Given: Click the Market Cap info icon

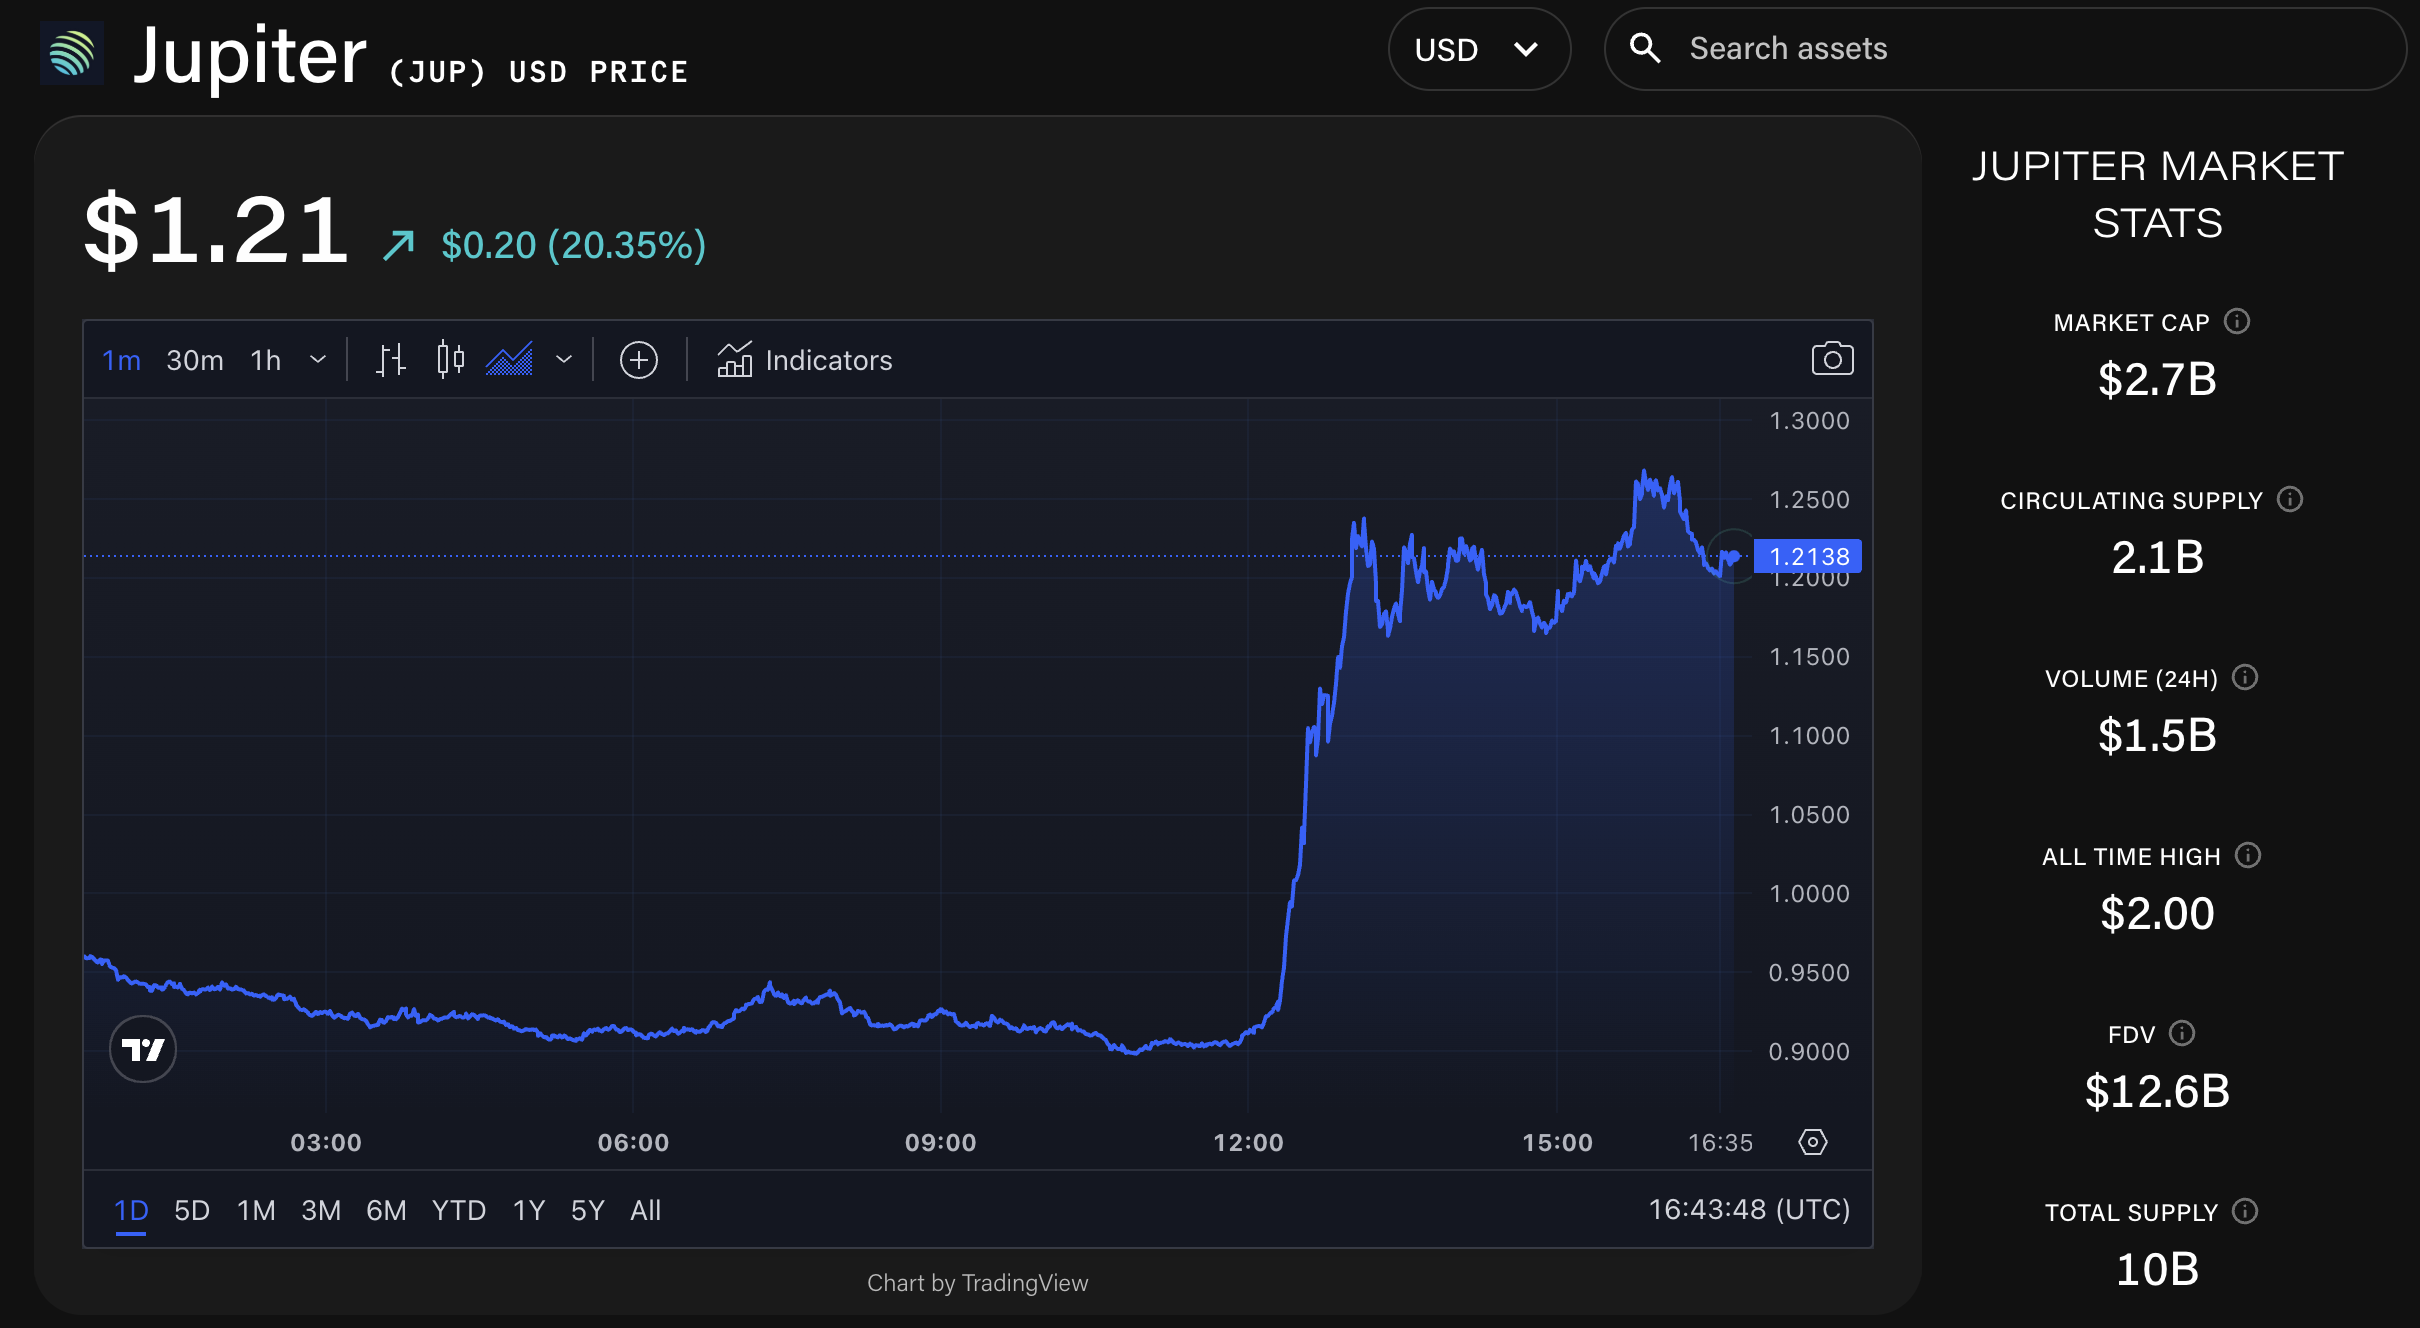Looking at the screenshot, I should pos(2237,321).
